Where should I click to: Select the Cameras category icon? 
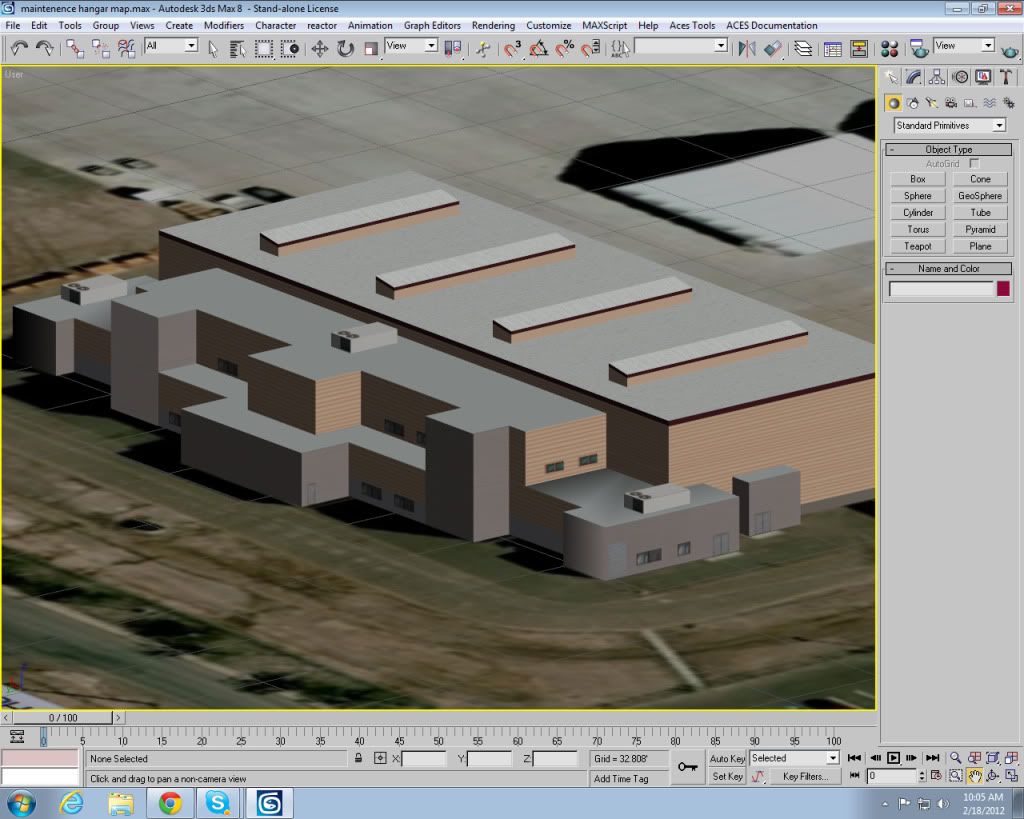(950, 102)
